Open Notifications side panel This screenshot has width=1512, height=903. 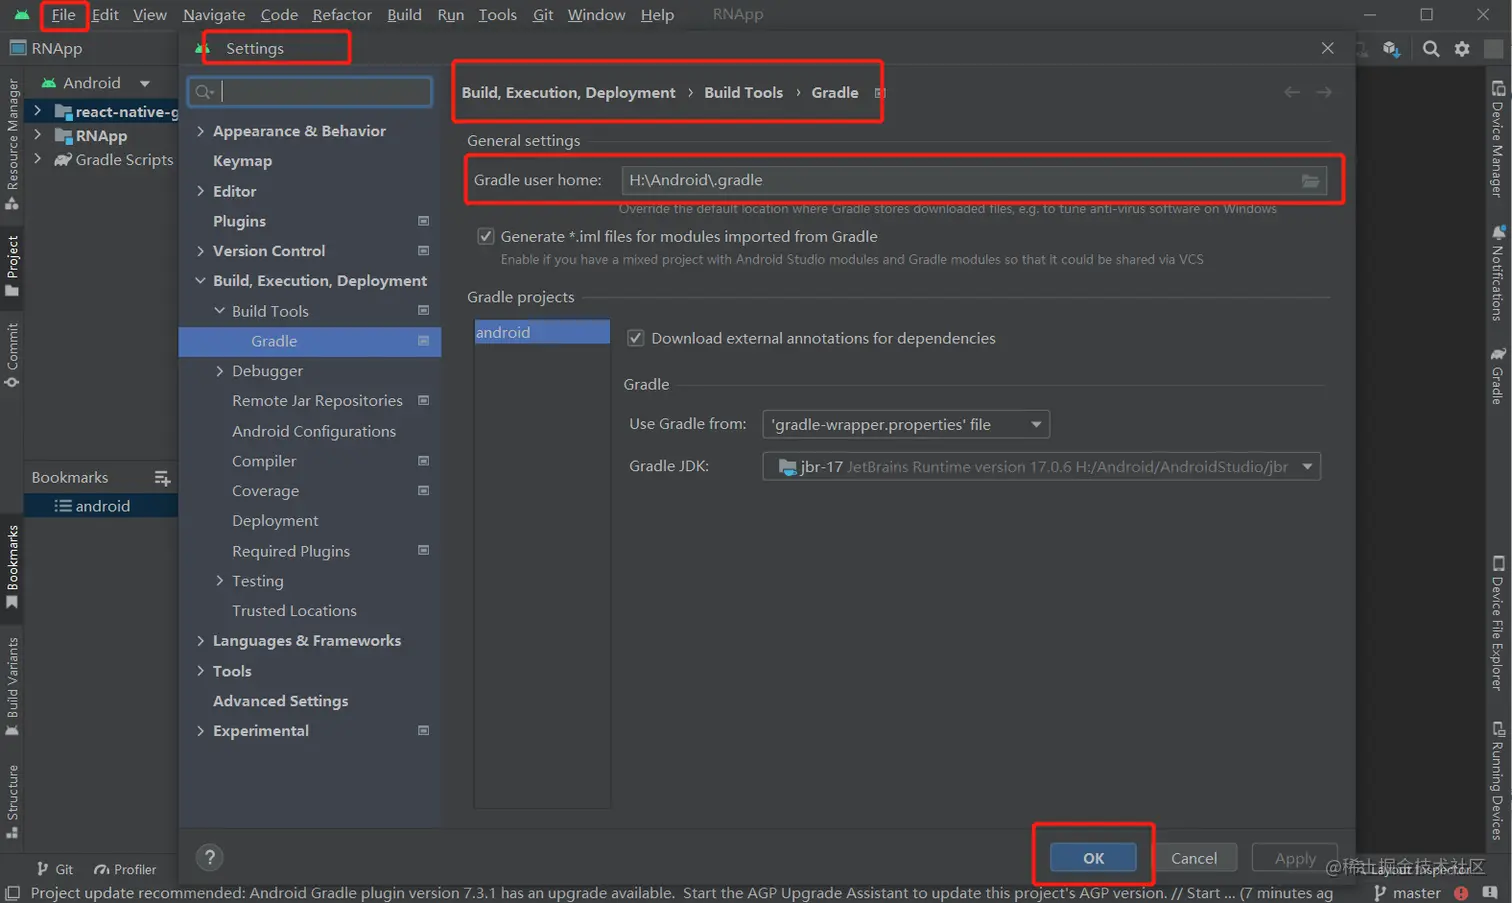click(x=1497, y=273)
